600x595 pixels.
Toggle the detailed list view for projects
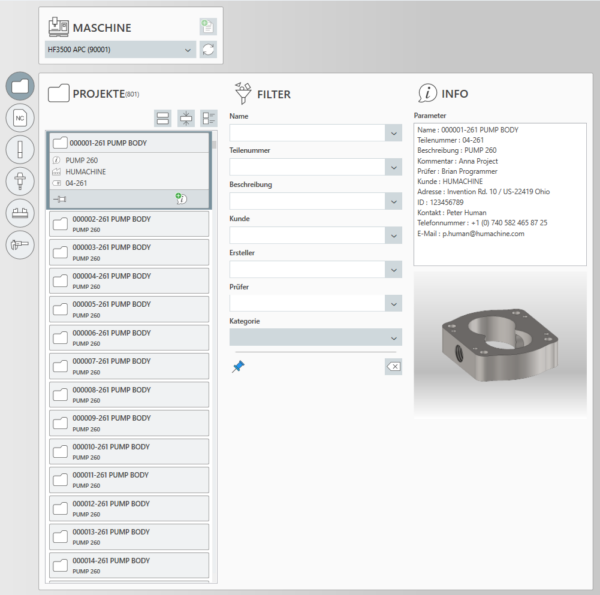coord(209,118)
